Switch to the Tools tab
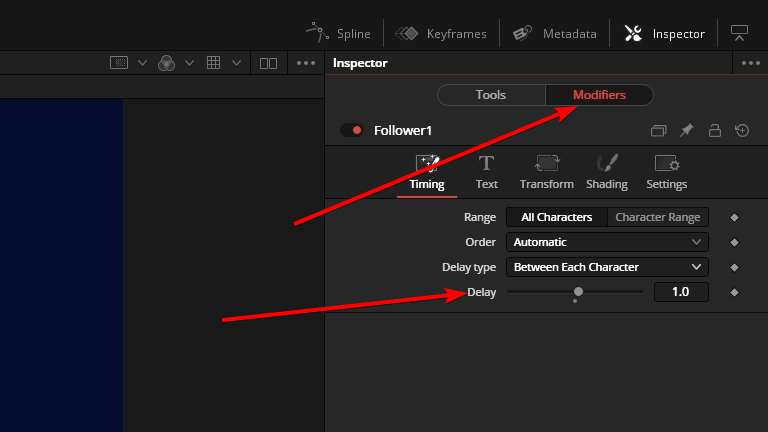768x432 pixels. tap(491, 95)
